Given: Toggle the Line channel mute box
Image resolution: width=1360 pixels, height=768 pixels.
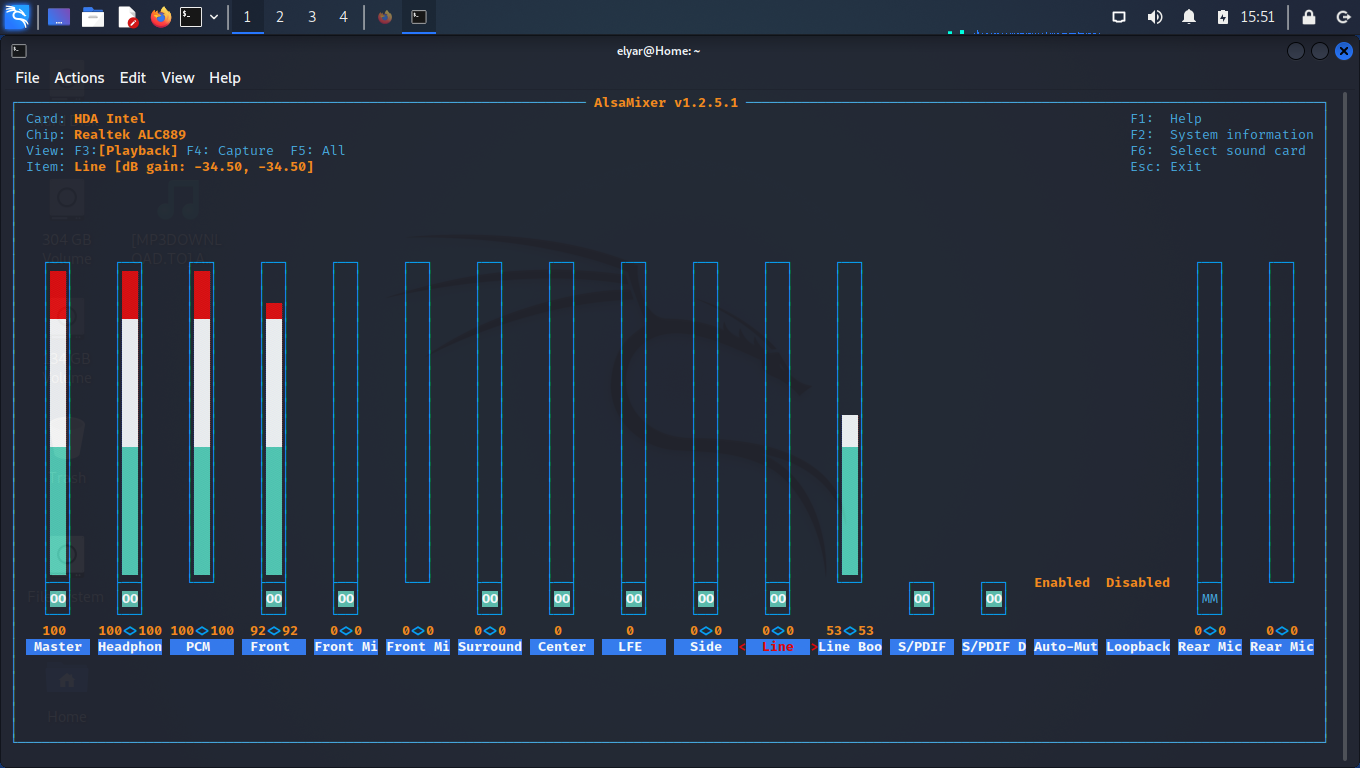Looking at the screenshot, I should click(778, 598).
